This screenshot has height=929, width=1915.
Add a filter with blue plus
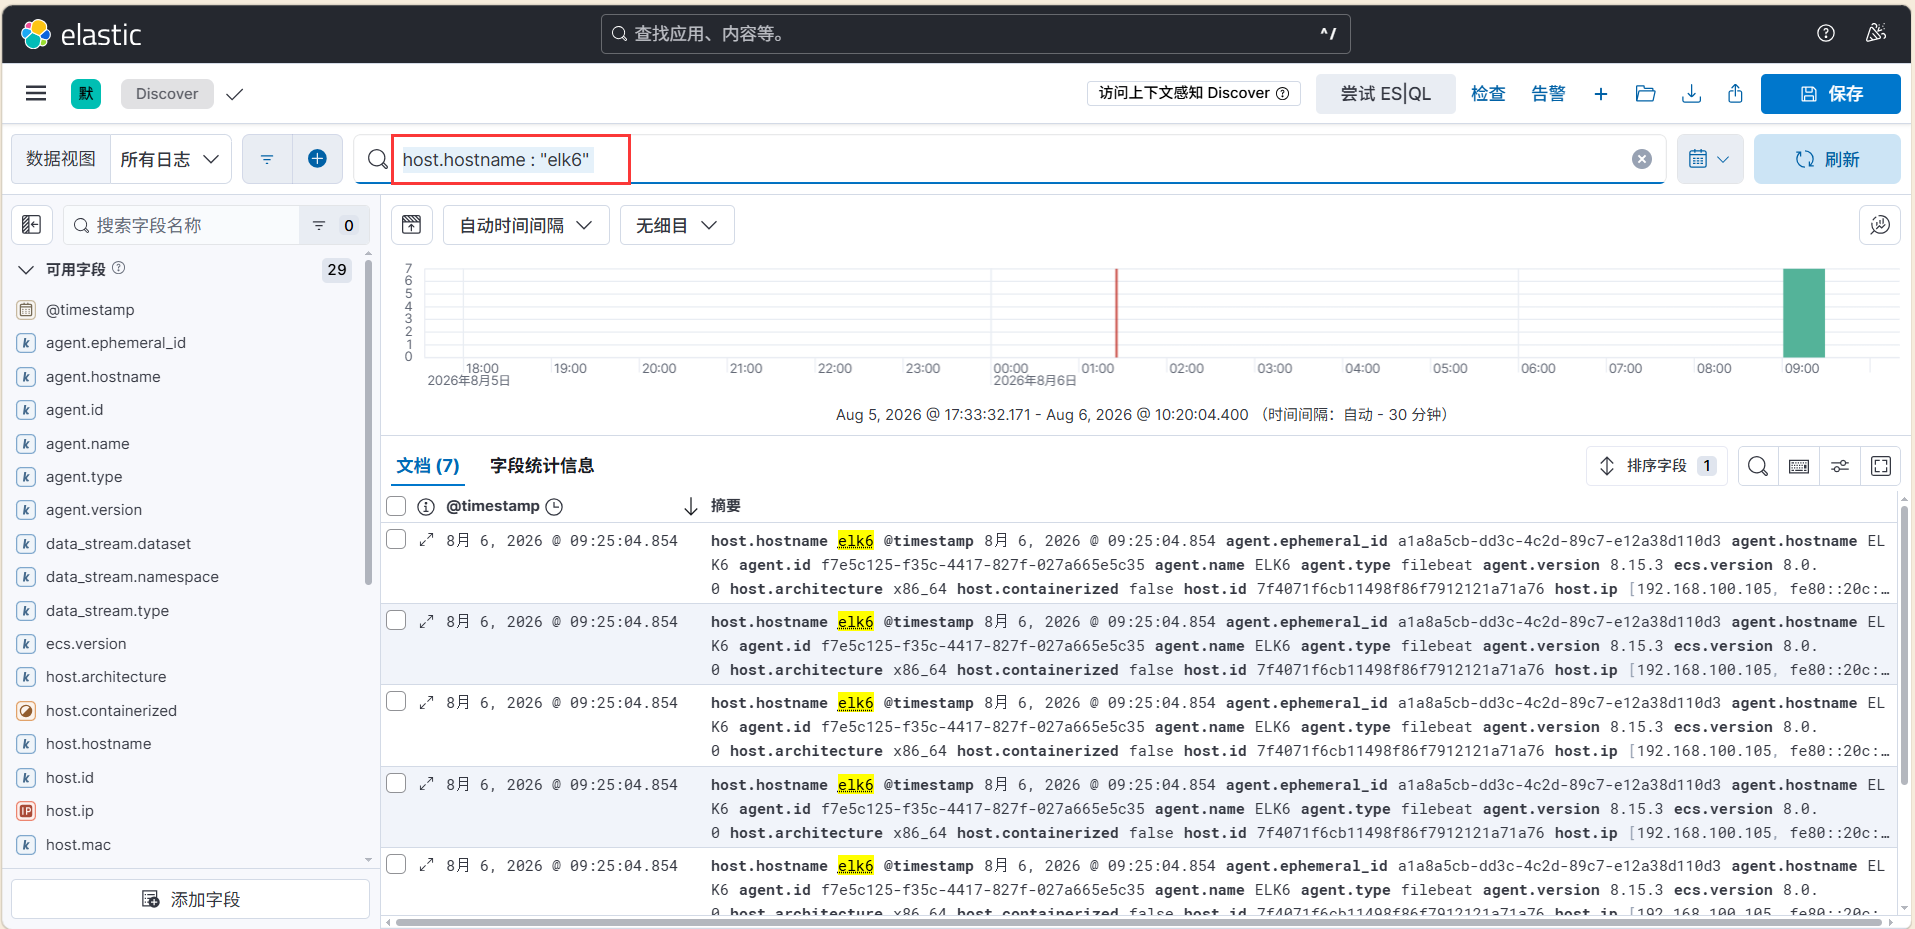click(317, 159)
